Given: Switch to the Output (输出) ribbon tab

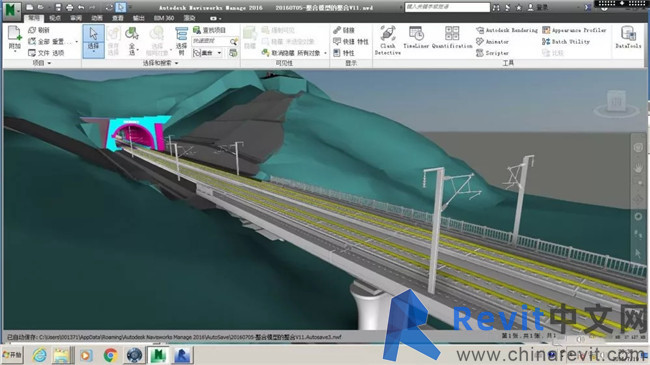Looking at the screenshot, I should pyautogui.click(x=138, y=18).
